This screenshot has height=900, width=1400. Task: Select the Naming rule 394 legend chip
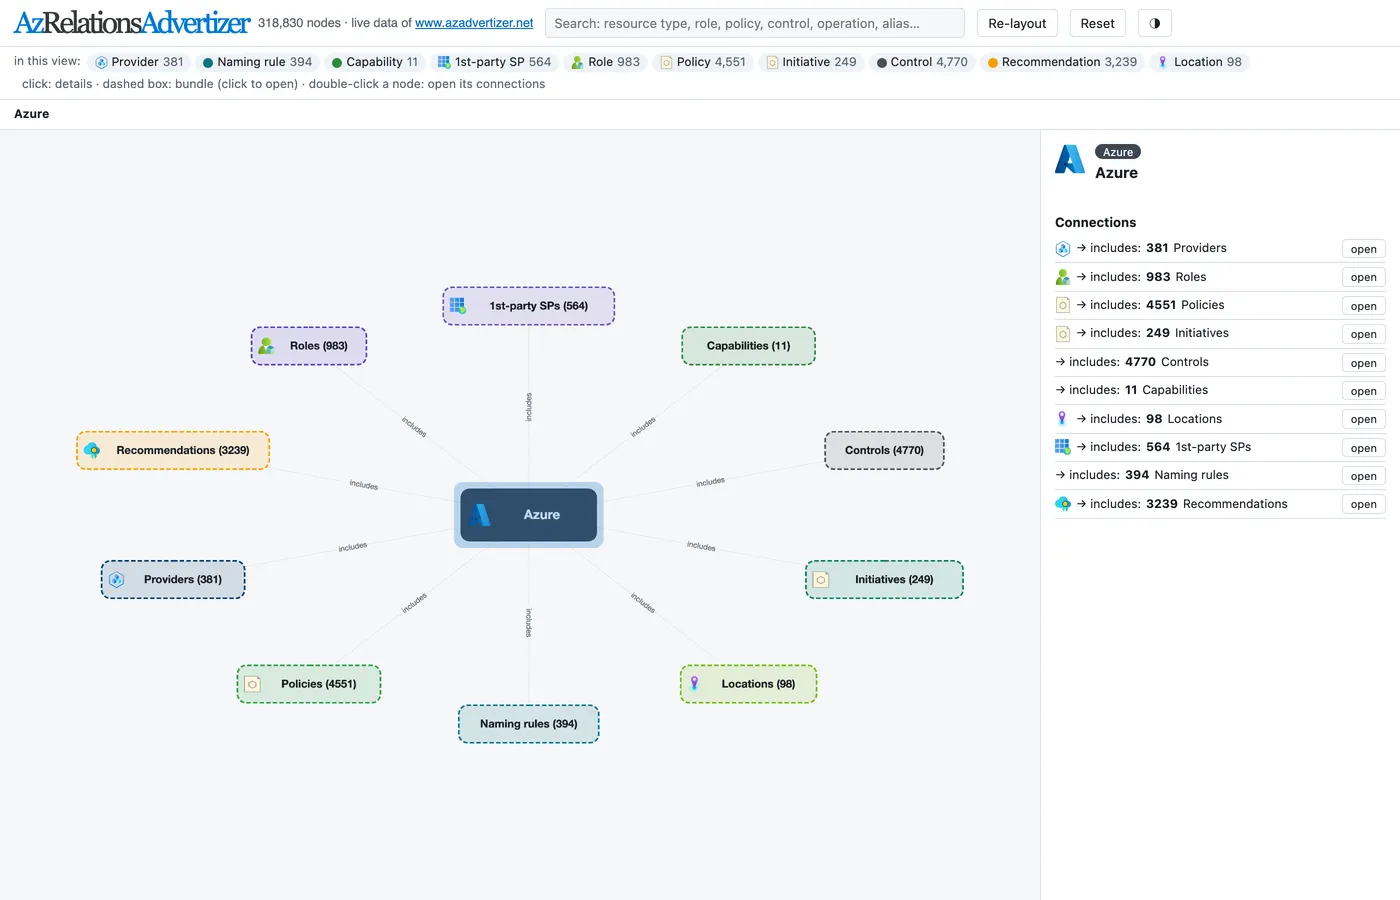[x=257, y=62]
